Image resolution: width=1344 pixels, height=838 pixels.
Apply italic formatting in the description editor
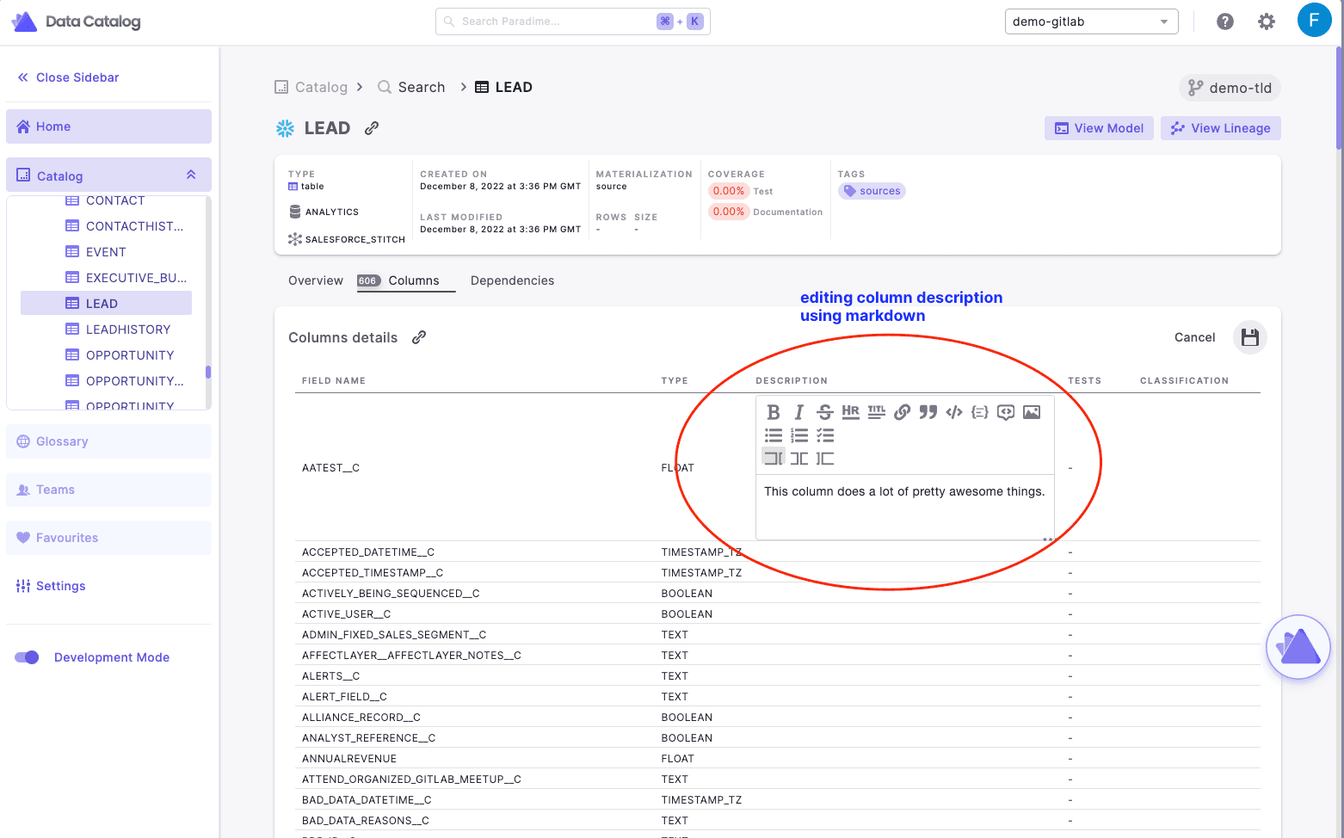(799, 412)
